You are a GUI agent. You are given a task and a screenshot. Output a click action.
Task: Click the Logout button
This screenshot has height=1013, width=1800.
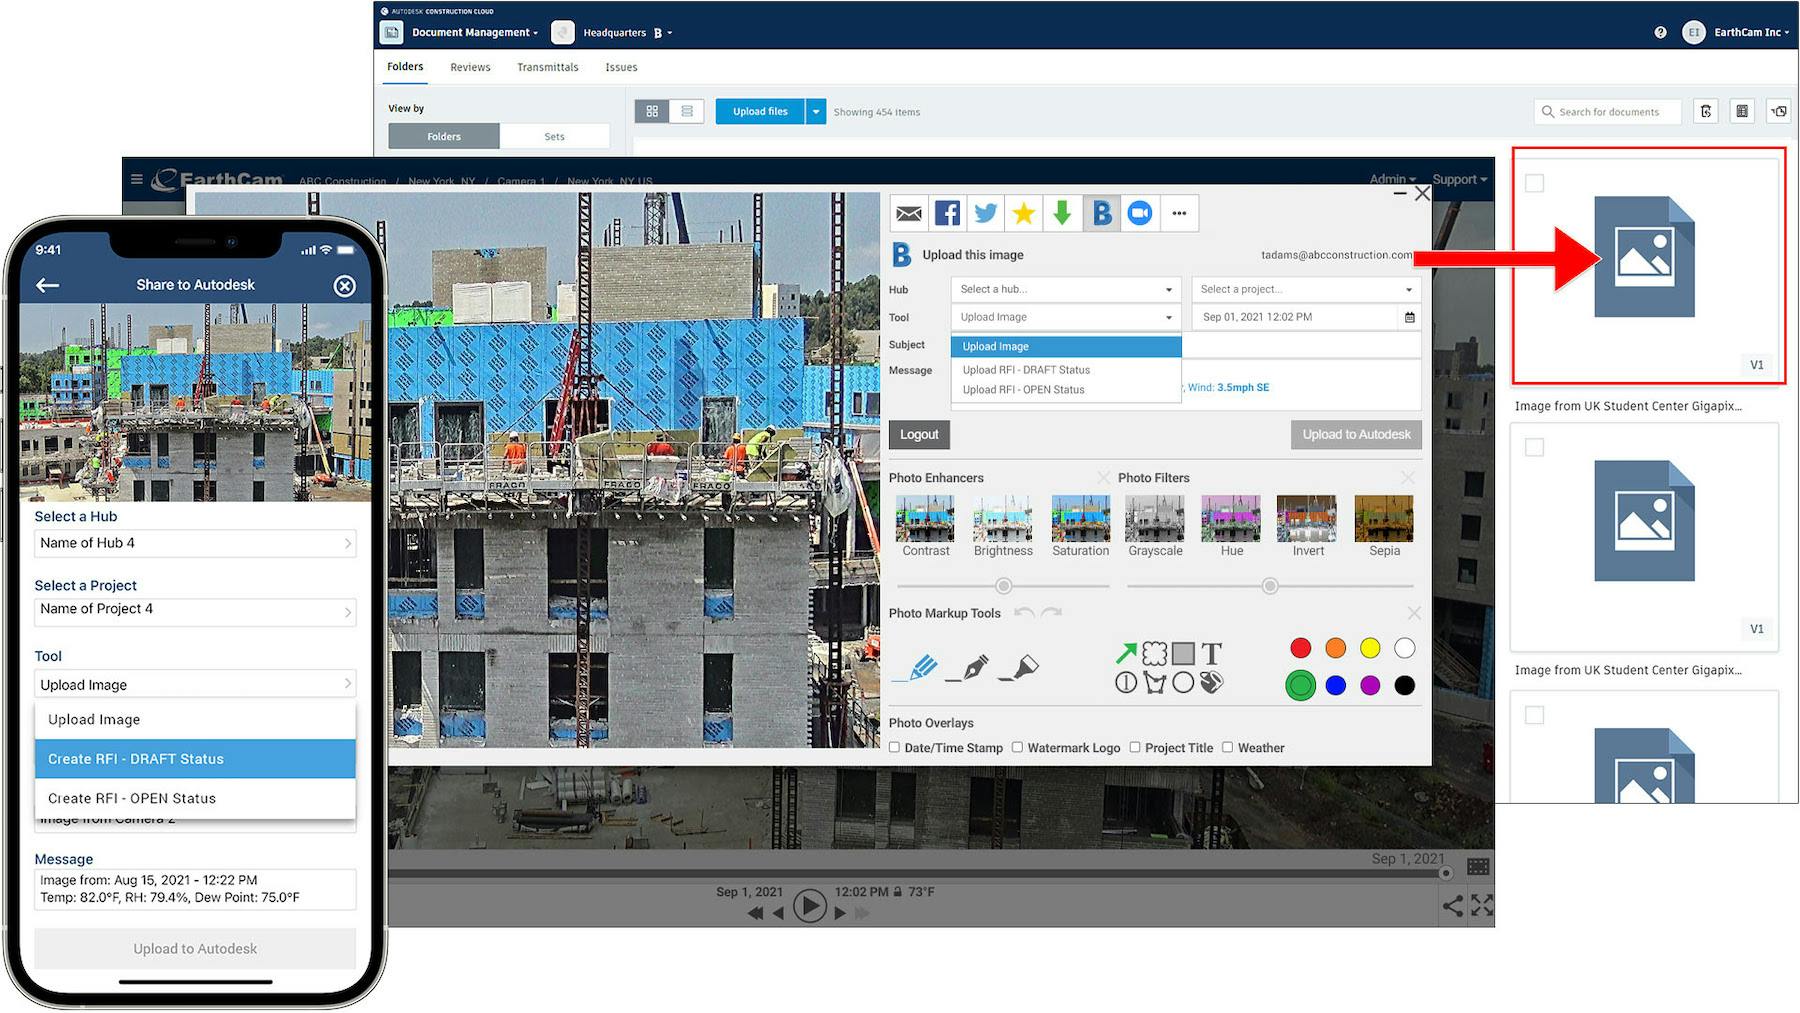(x=919, y=434)
